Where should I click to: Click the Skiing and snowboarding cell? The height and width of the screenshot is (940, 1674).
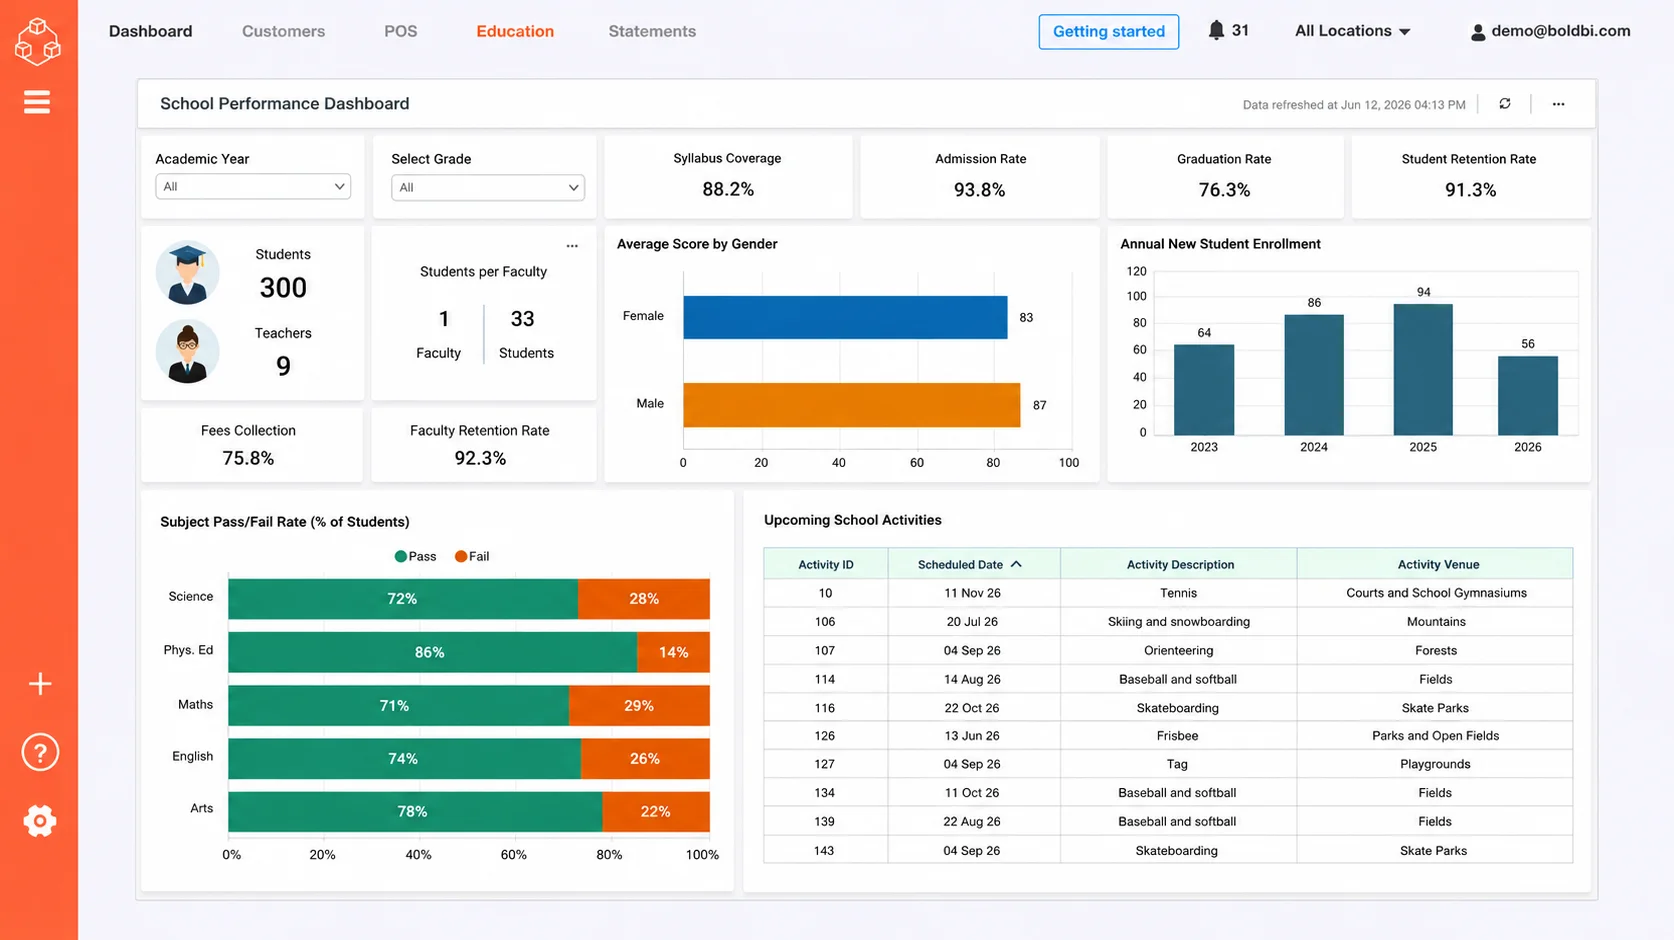pos(1179,622)
